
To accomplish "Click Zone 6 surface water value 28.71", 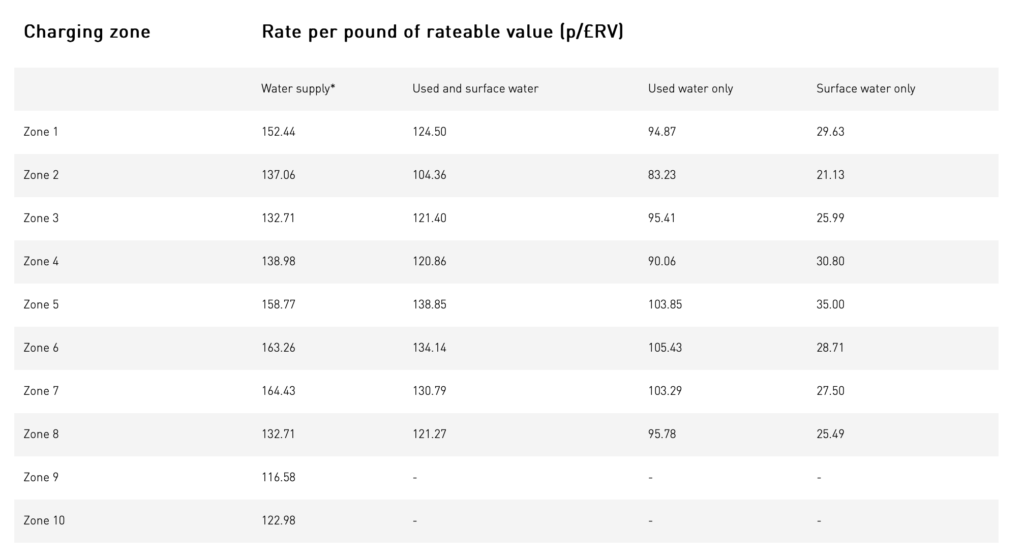I will 830,348.
